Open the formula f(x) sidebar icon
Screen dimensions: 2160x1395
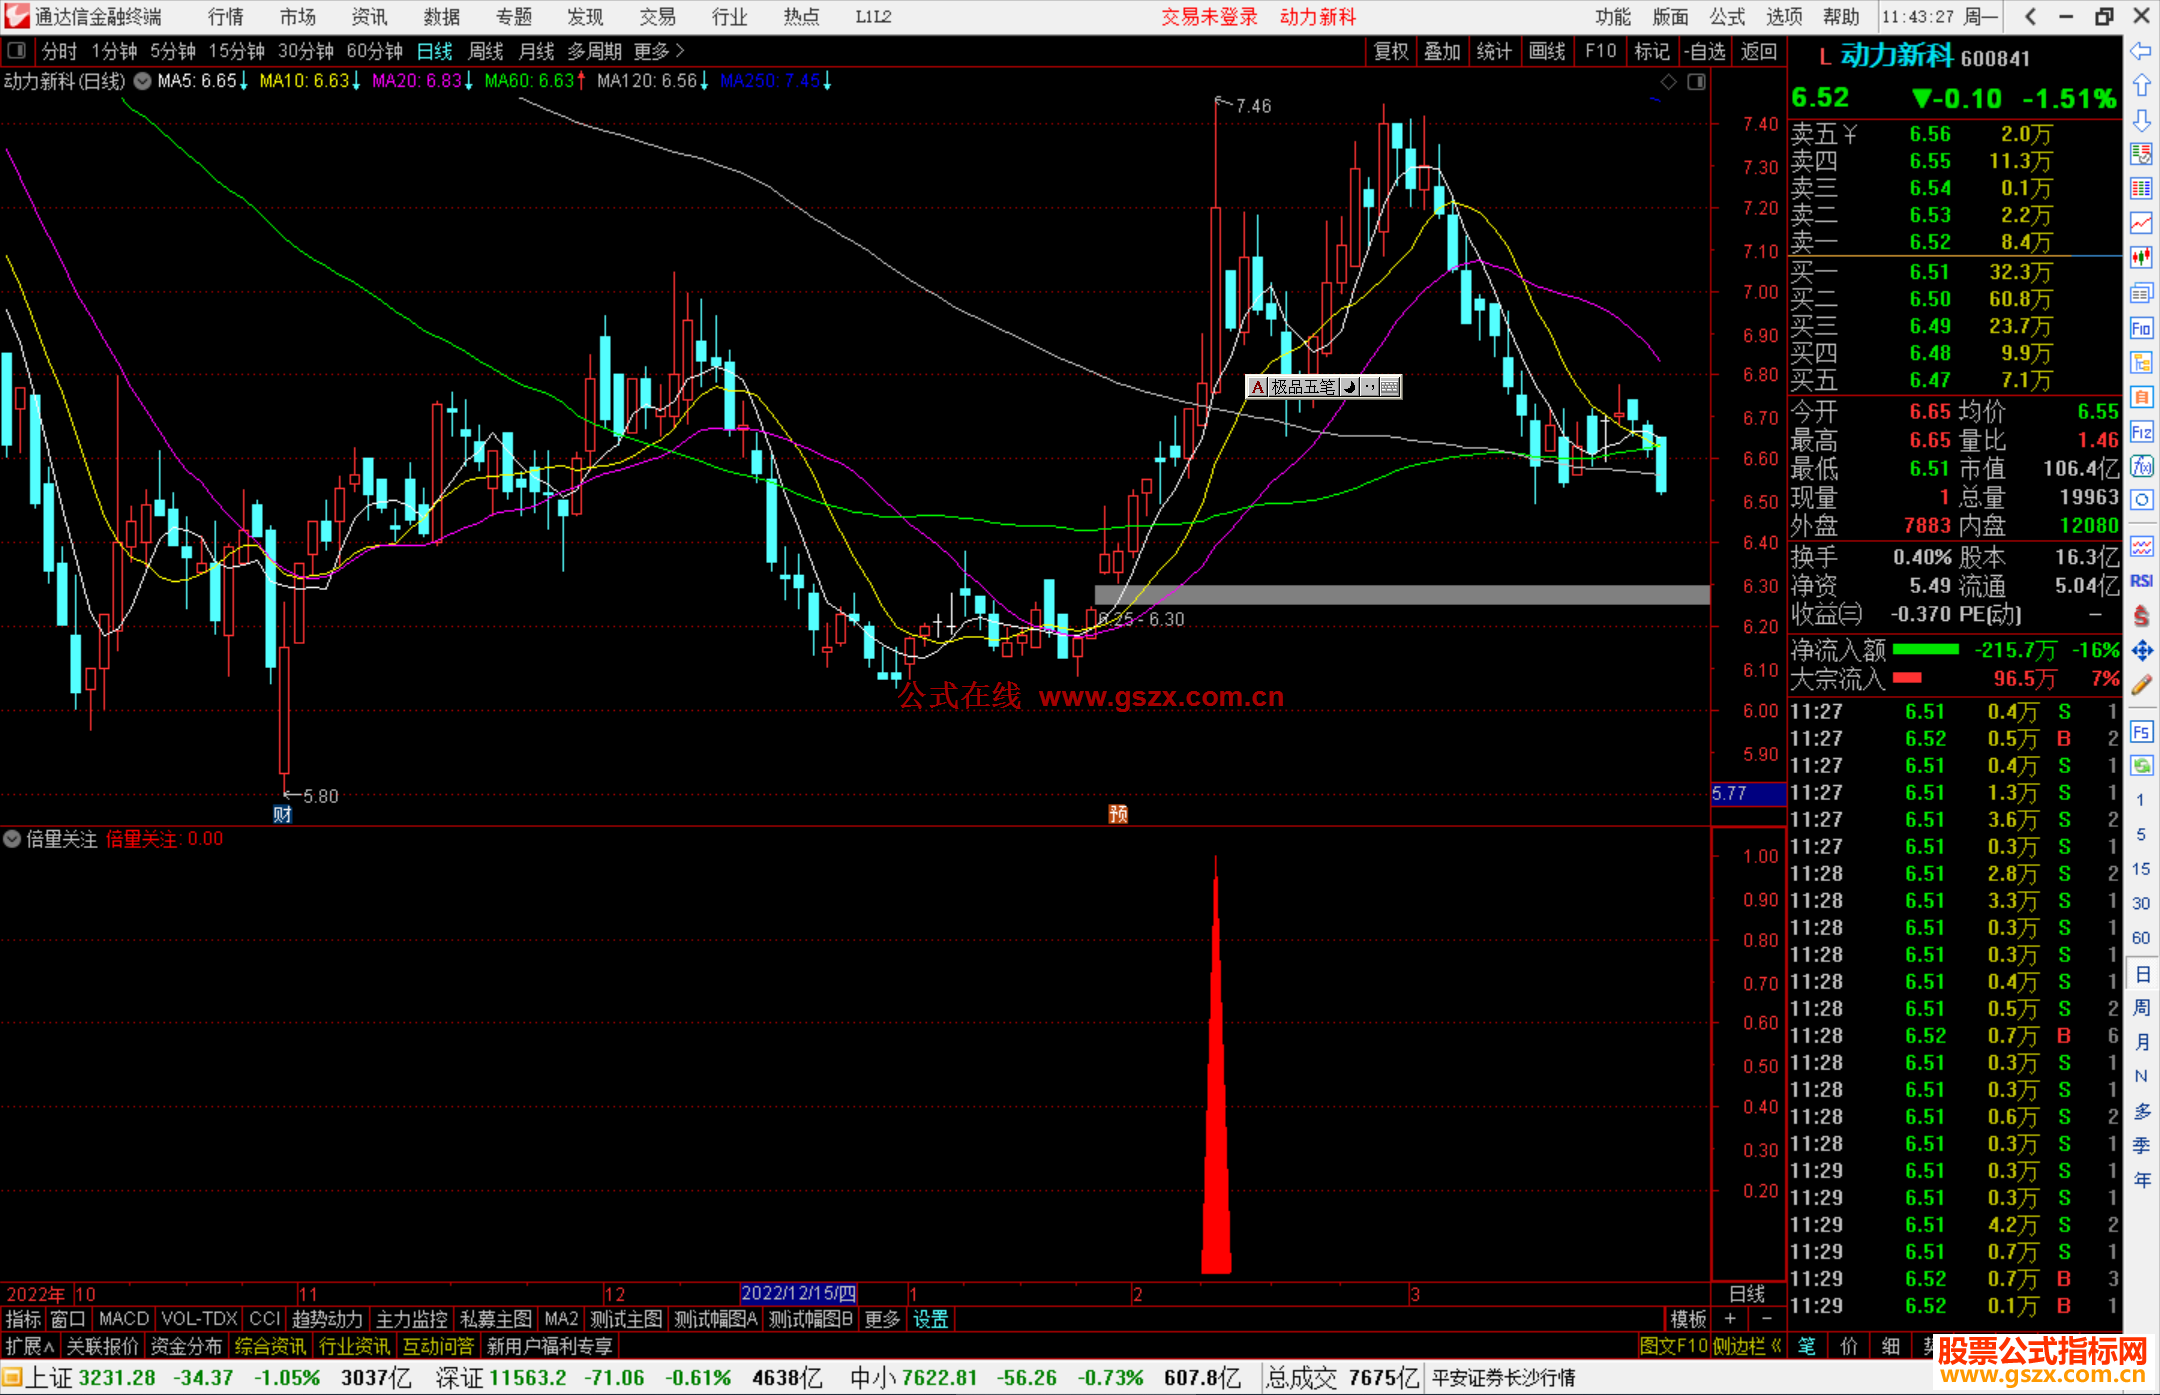pos(2141,466)
